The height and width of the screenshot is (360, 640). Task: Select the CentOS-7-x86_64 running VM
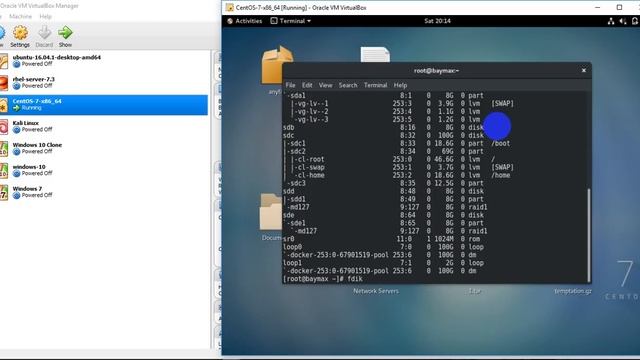click(104, 104)
